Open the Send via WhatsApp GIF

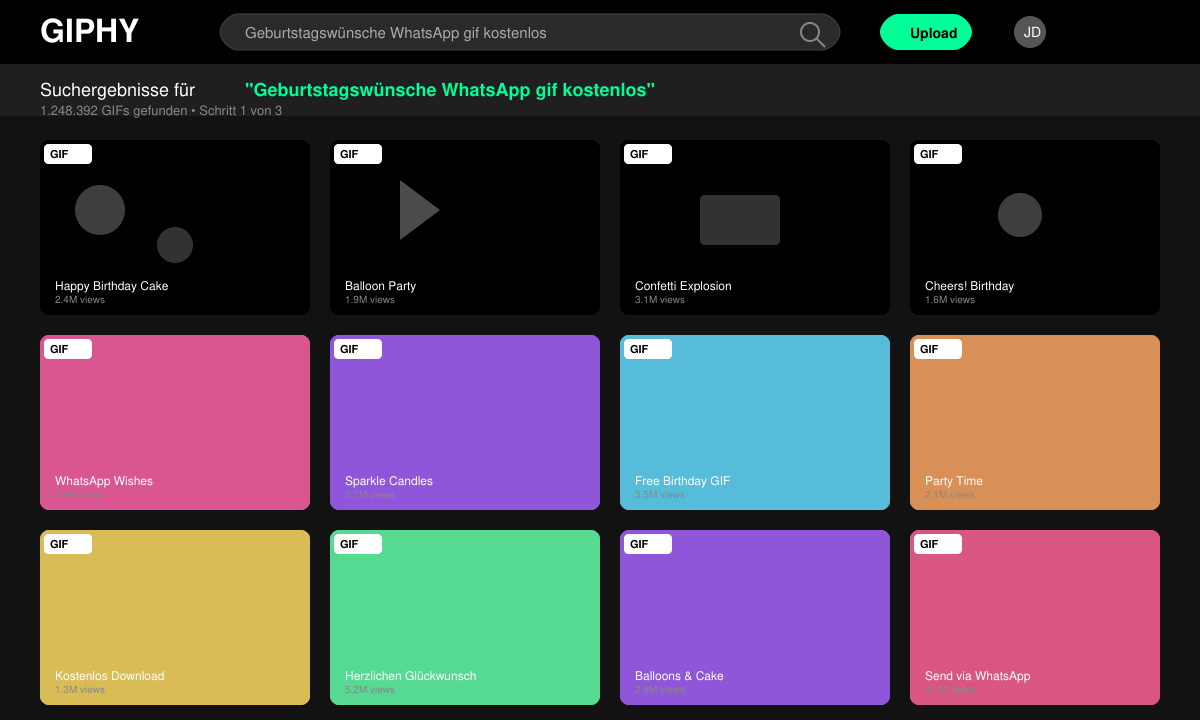coord(1035,617)
